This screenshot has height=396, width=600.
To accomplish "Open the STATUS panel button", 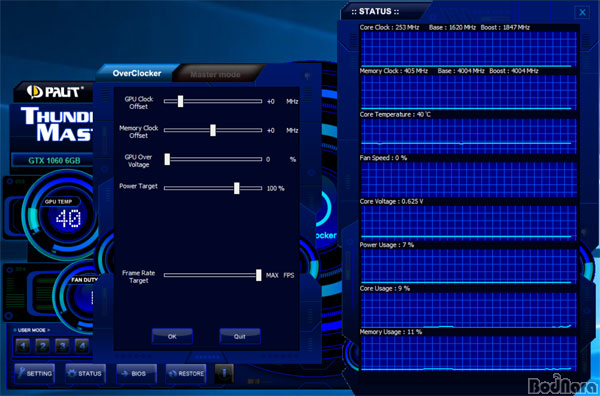I will click(85, 373).
